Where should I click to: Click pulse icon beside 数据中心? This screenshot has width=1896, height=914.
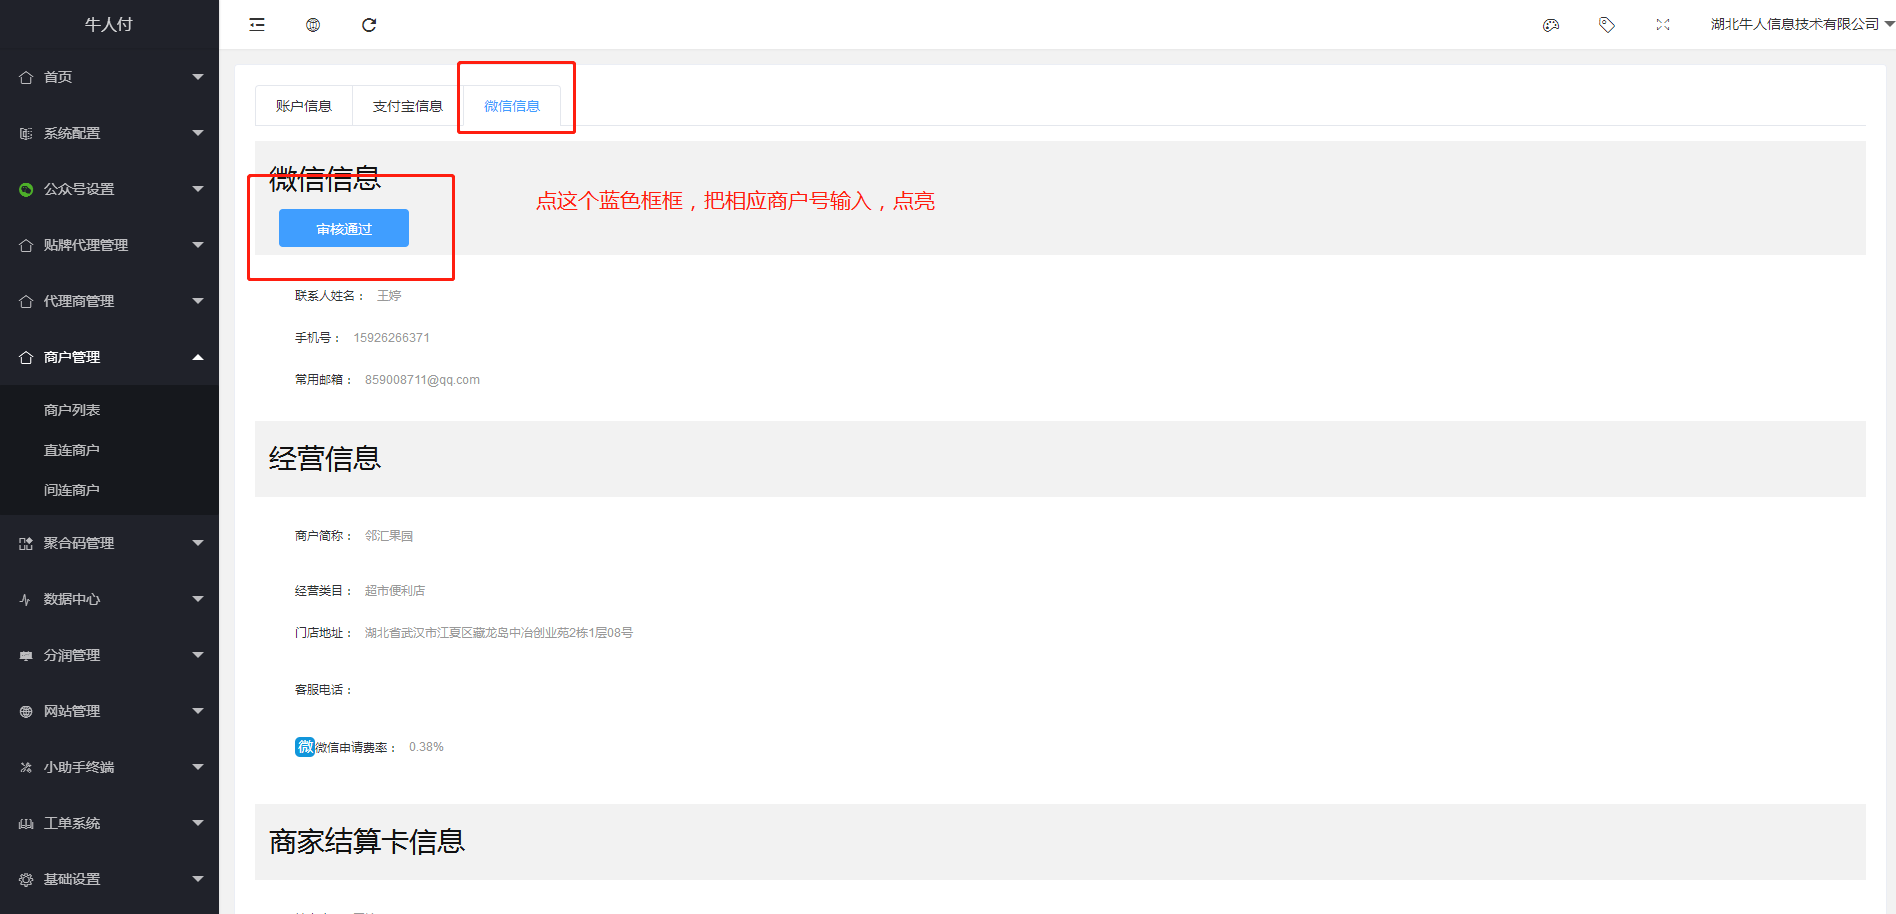26,599
